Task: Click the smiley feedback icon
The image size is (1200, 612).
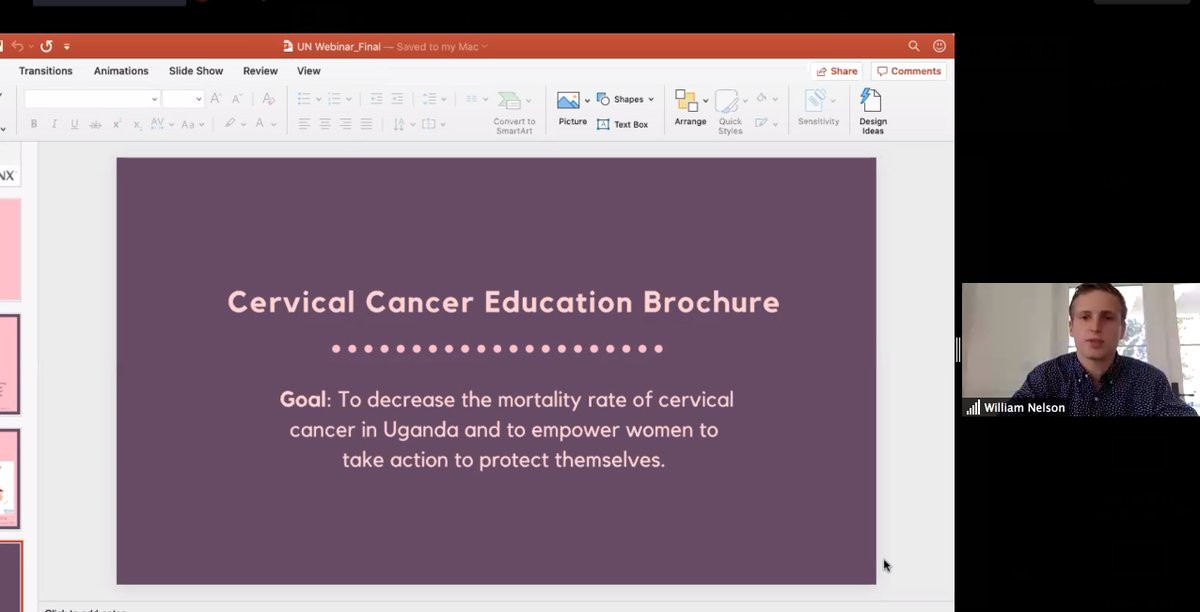Action: point(939,46)
